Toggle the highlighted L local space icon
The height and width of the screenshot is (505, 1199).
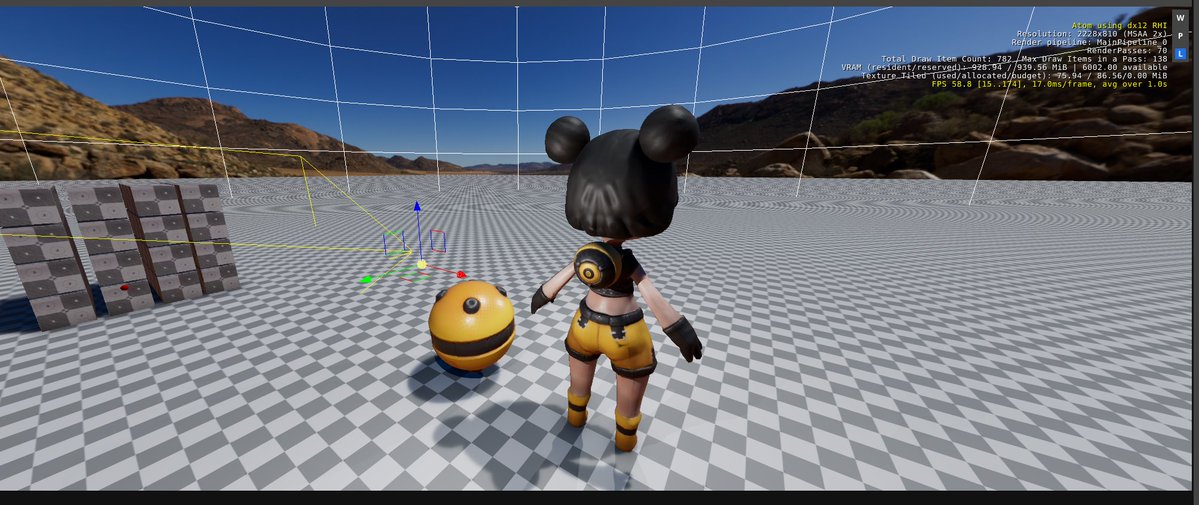1181,54
